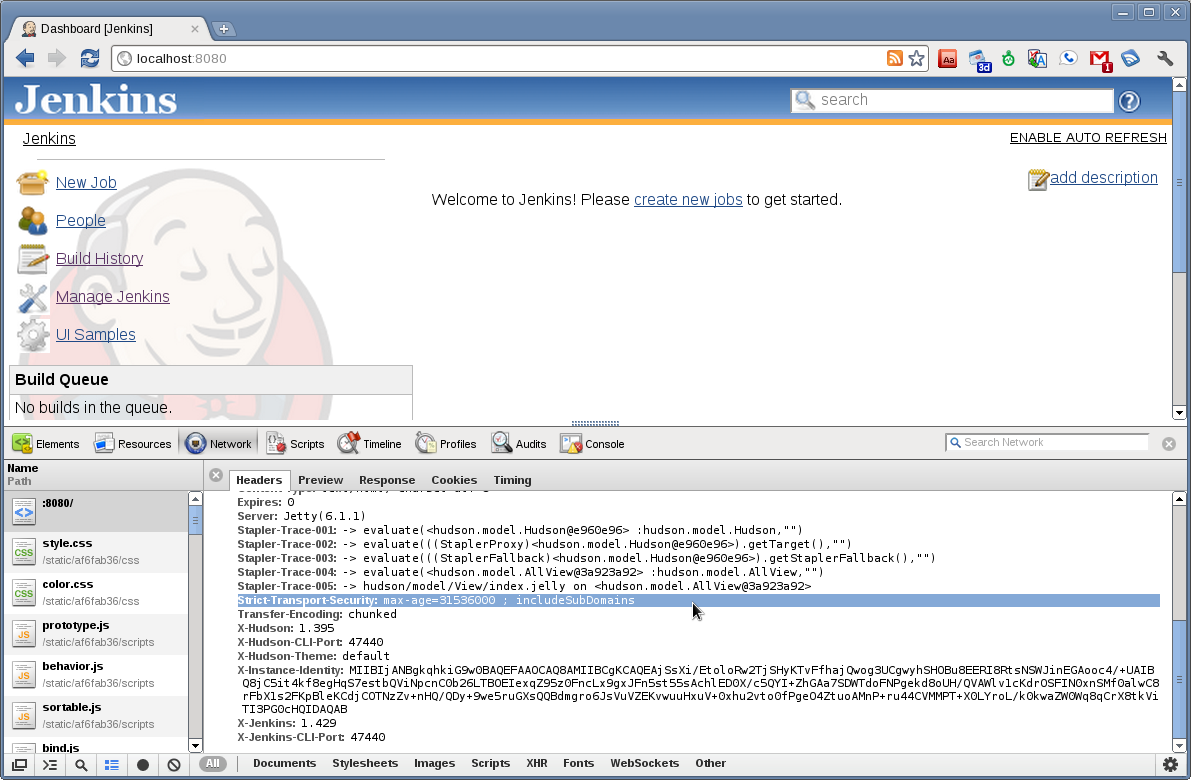Image resolution: width=1191 pixels, height=780 pixels.
Task: Click the red Aa dictionary extension icon
Action: (x=947, y=59)
